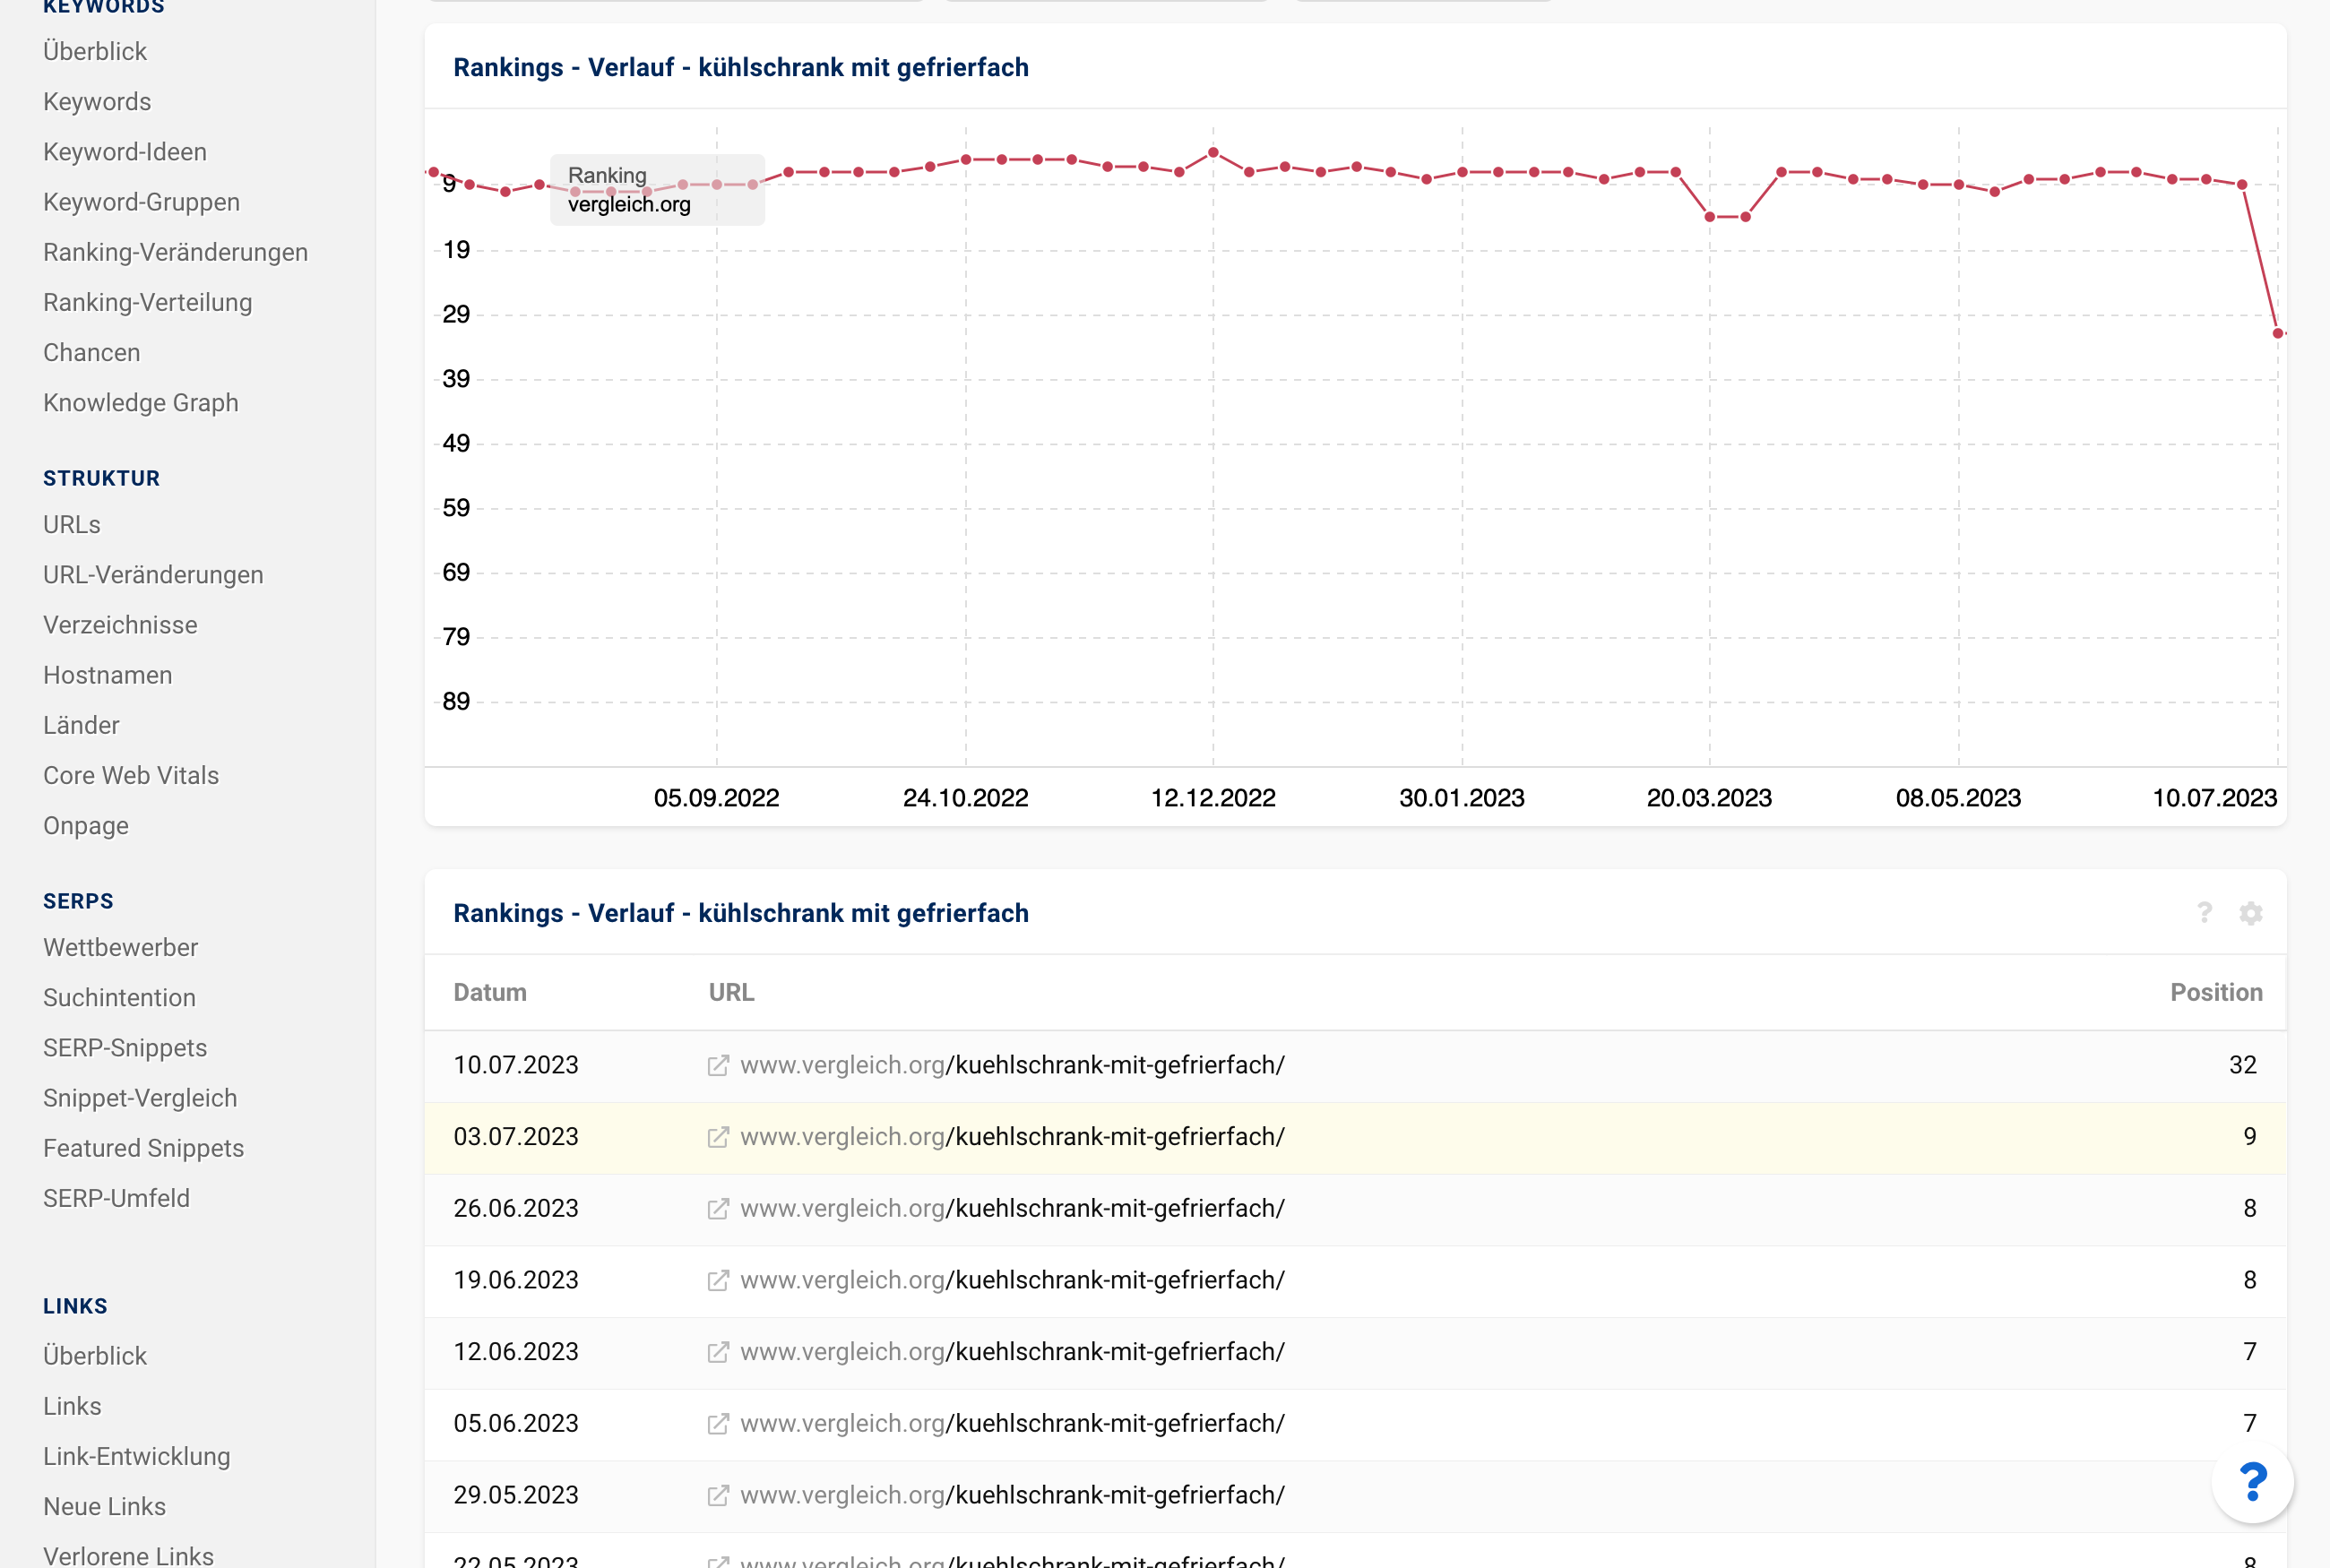2330x1568 pixels.
Task: Open the blue floating help button
Action: click(x=2252, y=1482)
